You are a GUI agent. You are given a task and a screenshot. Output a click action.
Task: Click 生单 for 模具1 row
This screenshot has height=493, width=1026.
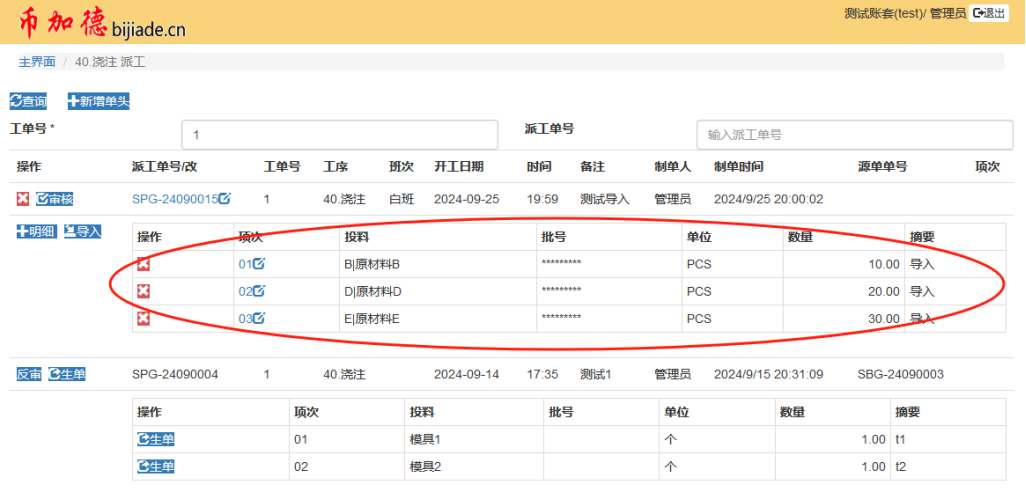155,439
